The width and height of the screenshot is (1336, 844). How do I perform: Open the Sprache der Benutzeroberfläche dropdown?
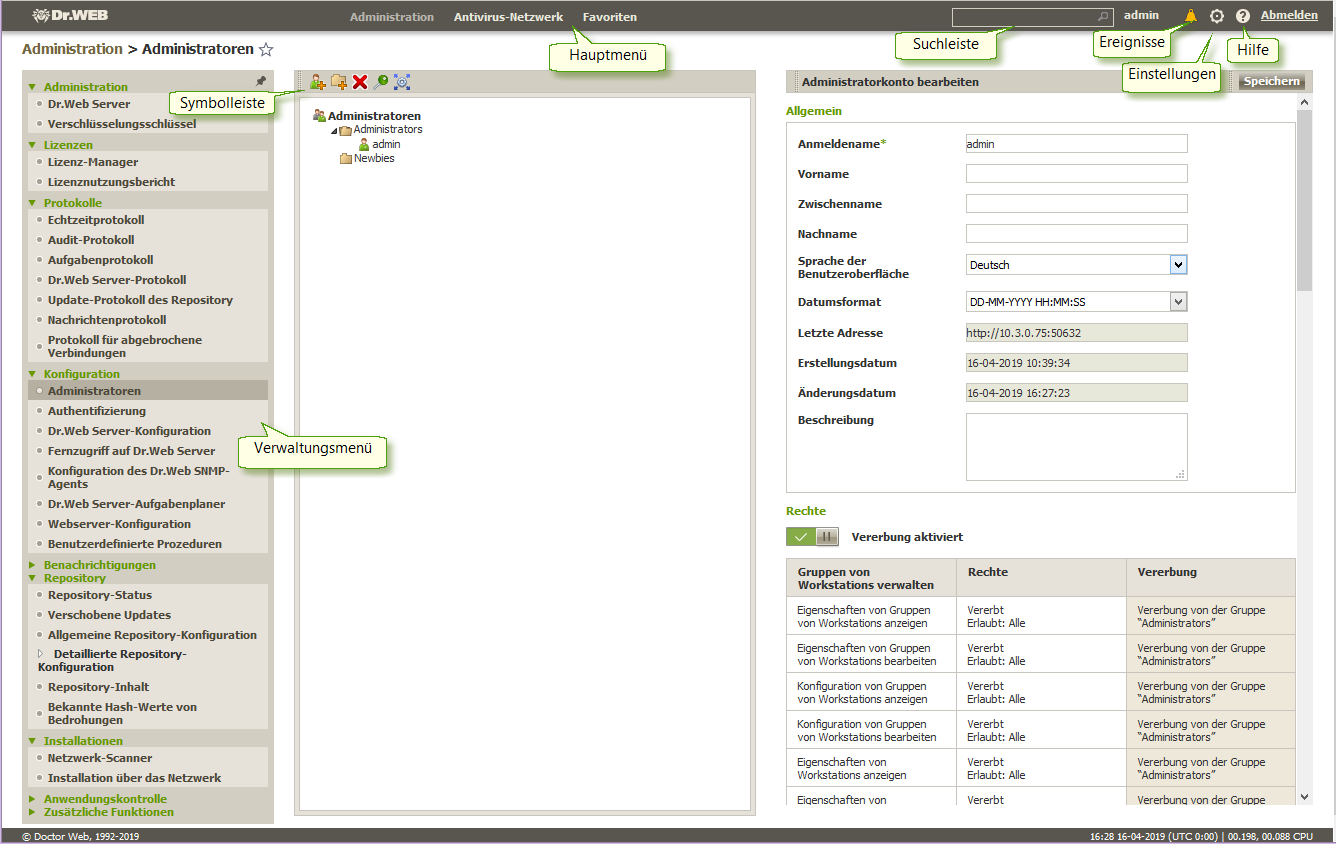pos(1179,265)
